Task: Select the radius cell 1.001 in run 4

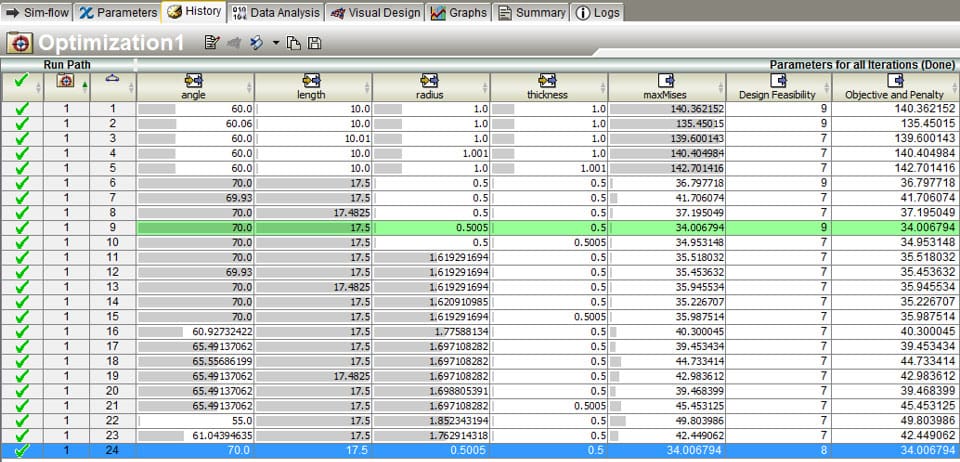Action: (x=432, y=153)
